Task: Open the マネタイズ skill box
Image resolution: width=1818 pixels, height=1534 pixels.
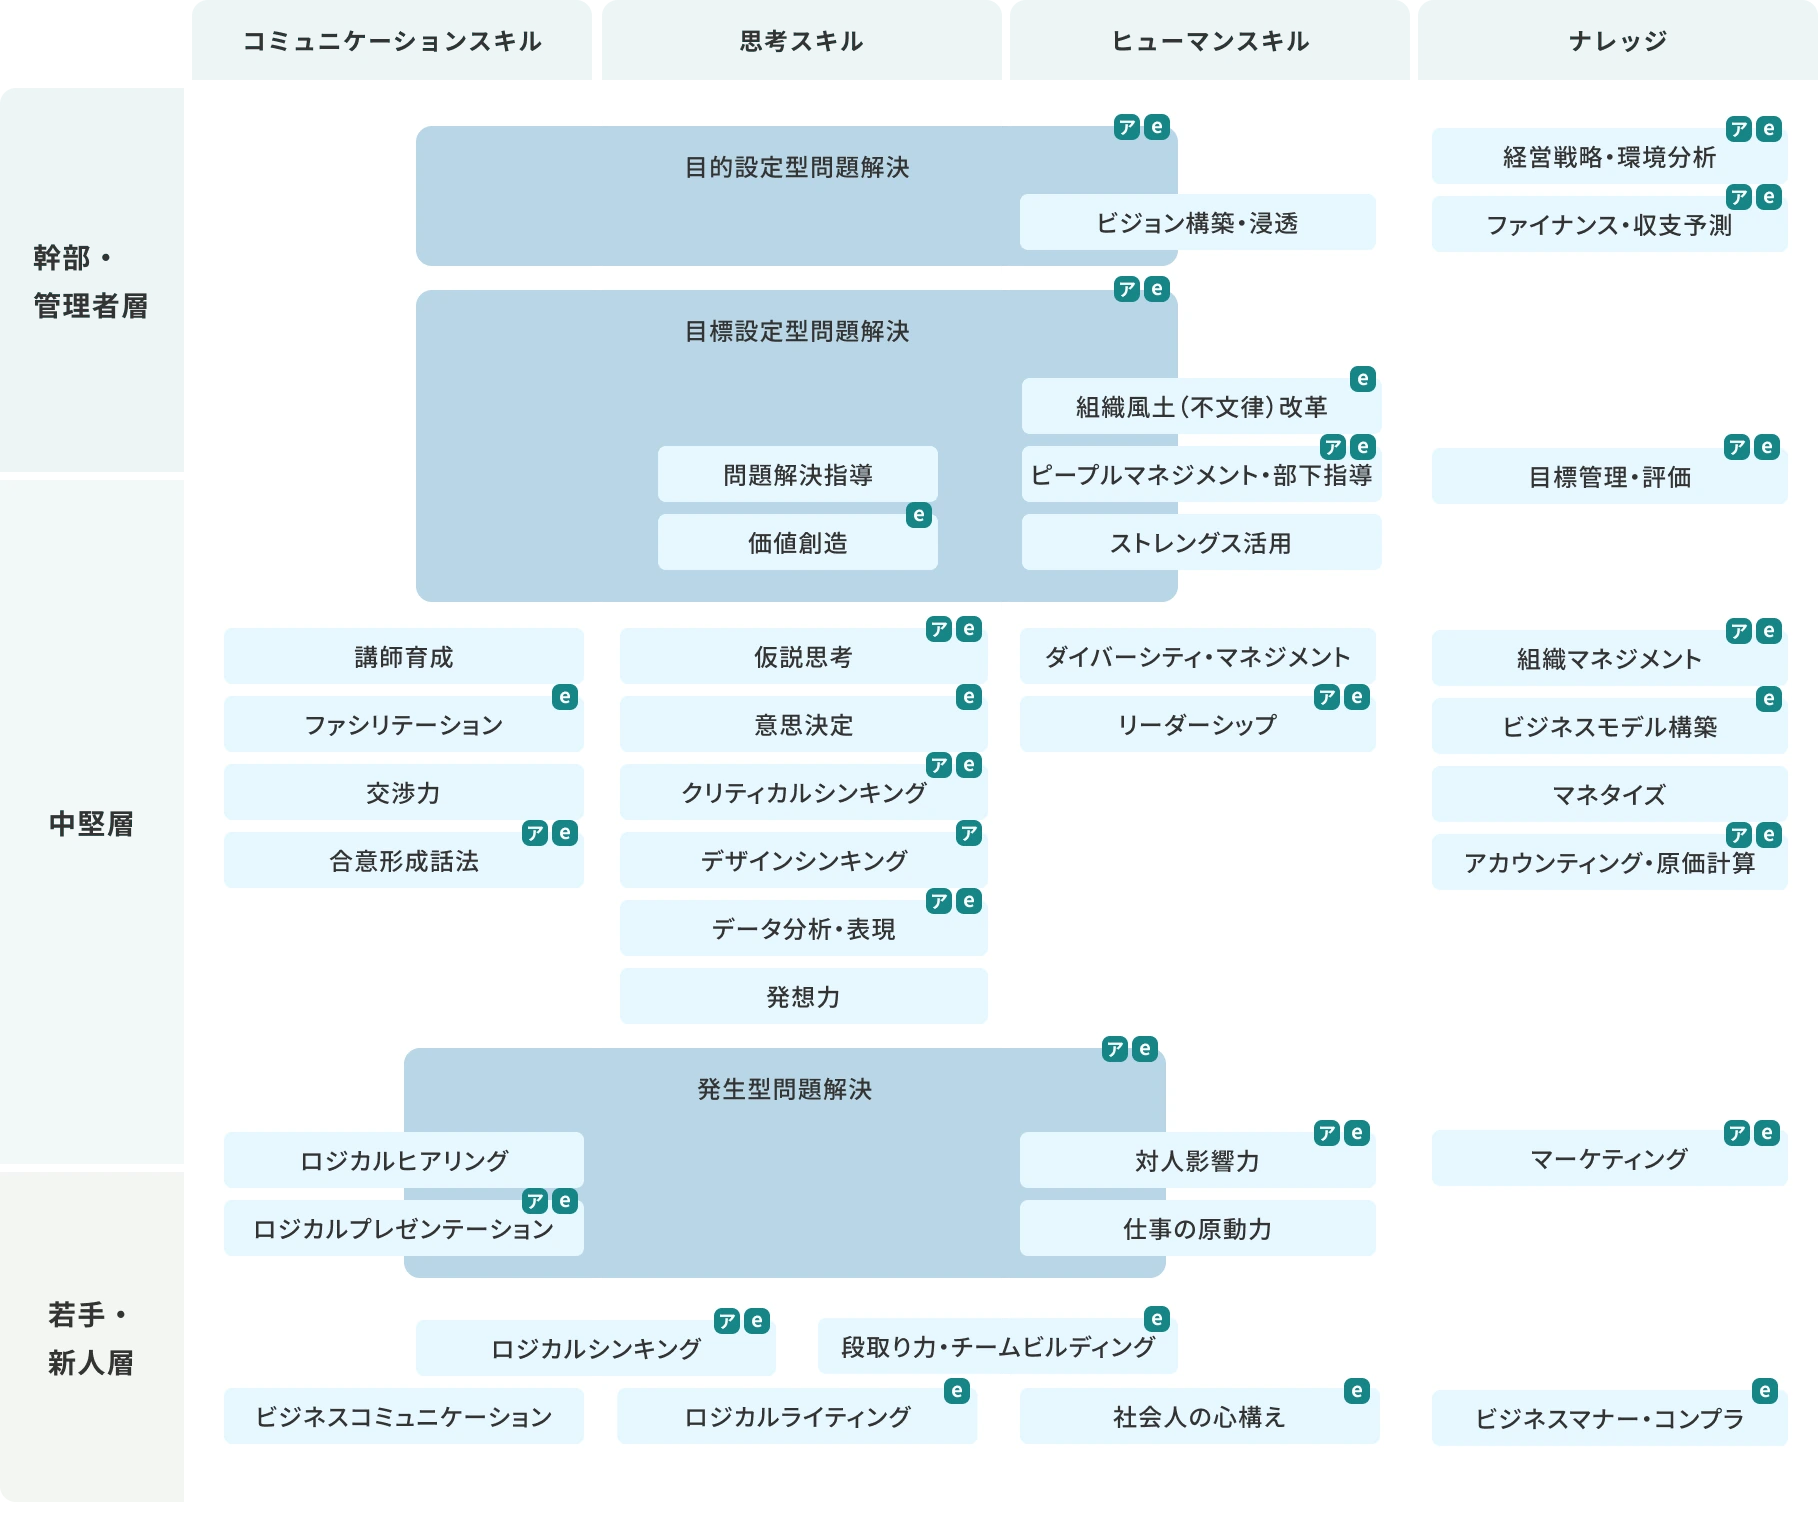Action: [1608, 795]
